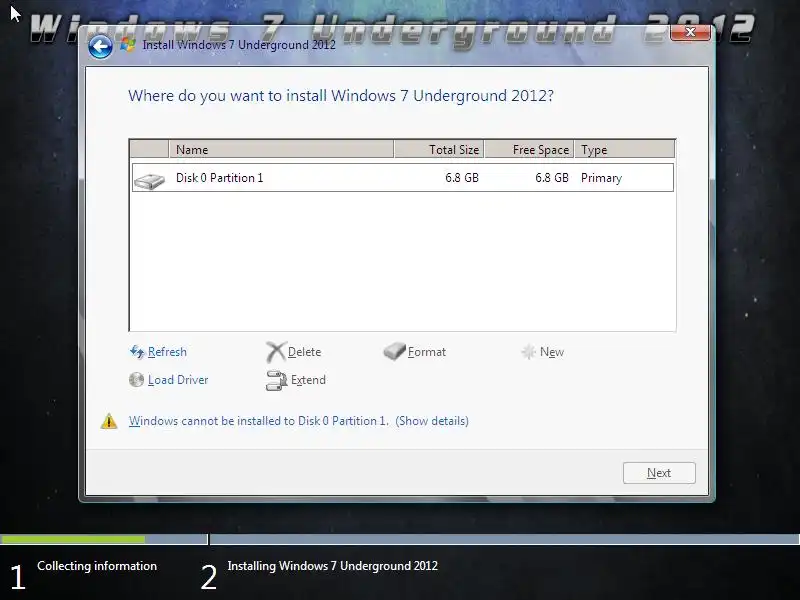Viewport: 800px width, 600px height.
Task: Select the Disk 0 Partition 1 row
Action: click(x=403, y=178)
